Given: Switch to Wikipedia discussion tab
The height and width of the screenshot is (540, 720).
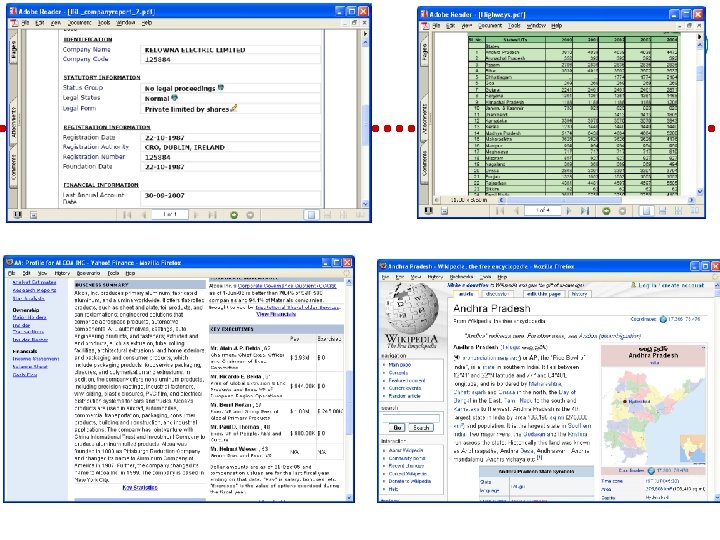Looking at the screenshot, I should [497, 294].
